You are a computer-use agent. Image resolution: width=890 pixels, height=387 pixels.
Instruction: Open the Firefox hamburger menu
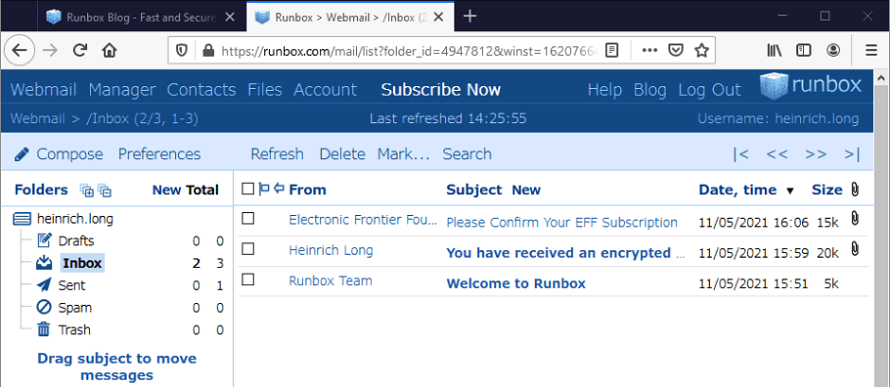tap(871, 51)
